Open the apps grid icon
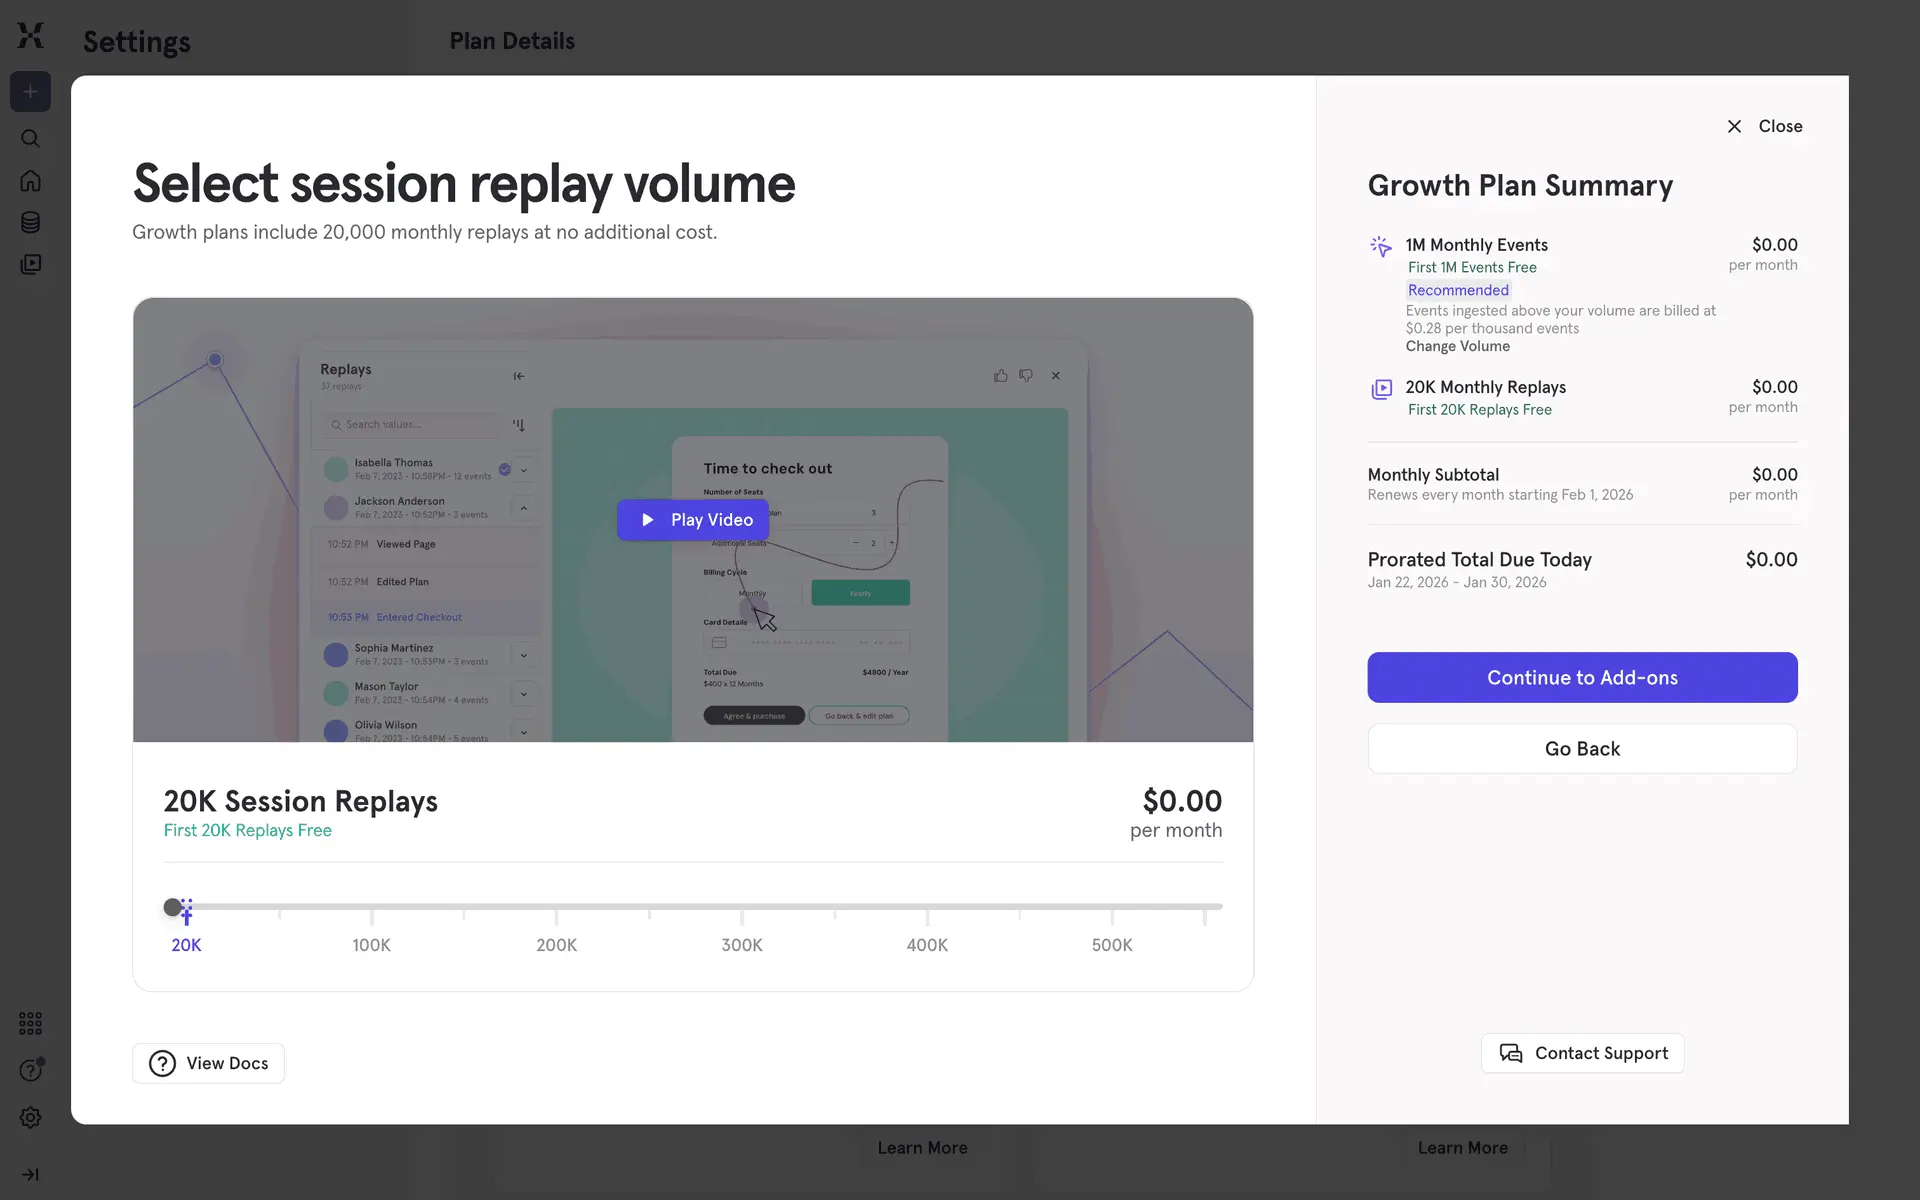This screenshot has width=1920, height=1200. [x=31, y=1023]
